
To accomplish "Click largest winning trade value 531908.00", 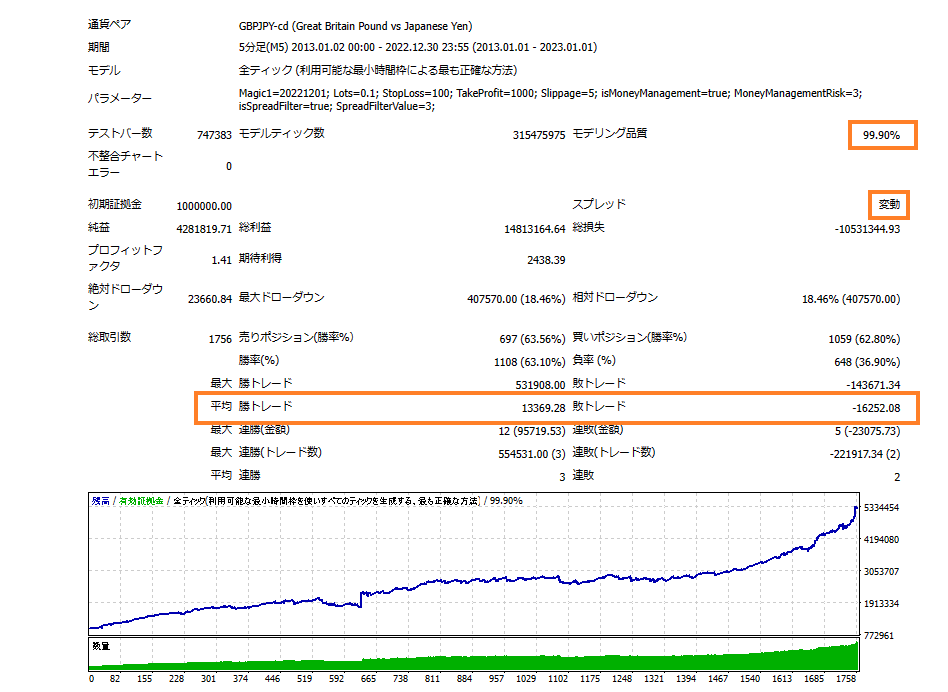I will 540,385.
